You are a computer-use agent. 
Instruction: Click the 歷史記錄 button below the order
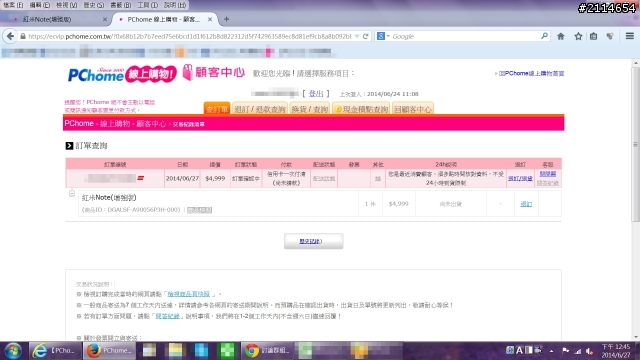click(313, 241)
